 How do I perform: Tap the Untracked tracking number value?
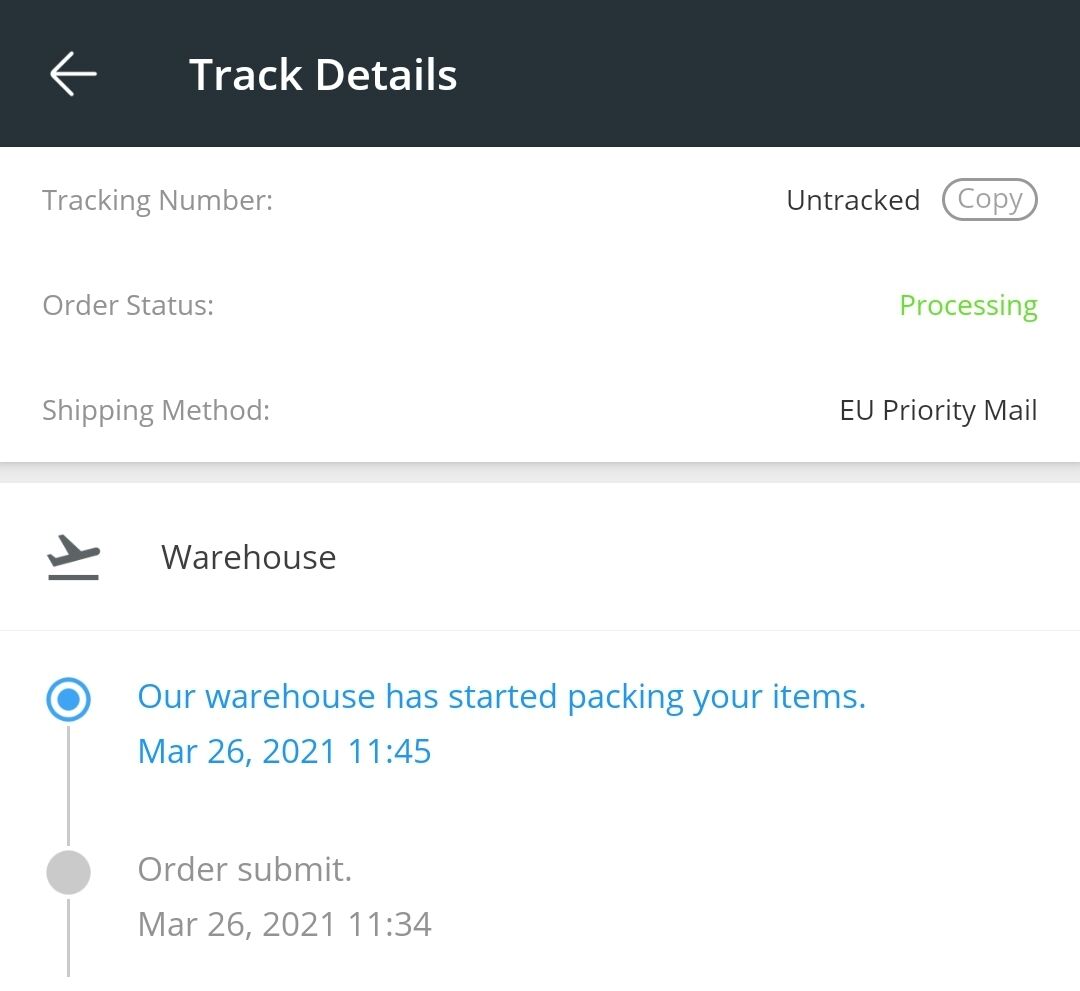tap(853, 200)
